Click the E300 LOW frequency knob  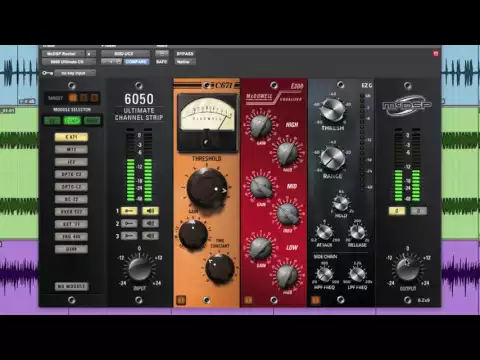click(x=287, y=276)
